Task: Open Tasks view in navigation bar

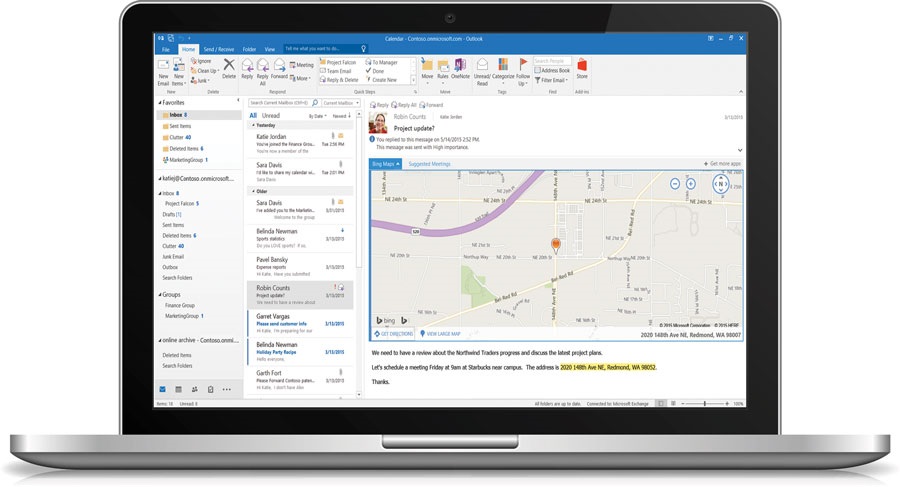Action: point(211,389)
